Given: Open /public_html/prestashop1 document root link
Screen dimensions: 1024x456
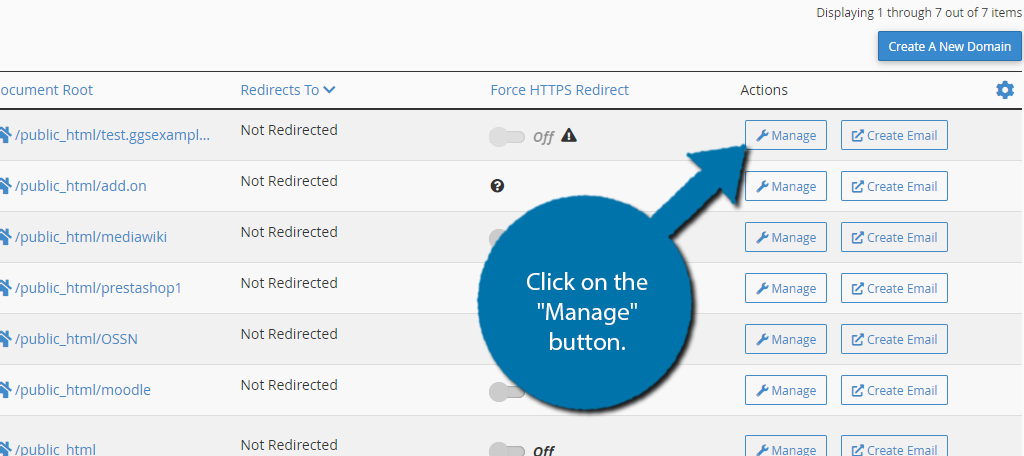Looking at the screenshot, I should (98, 288).
